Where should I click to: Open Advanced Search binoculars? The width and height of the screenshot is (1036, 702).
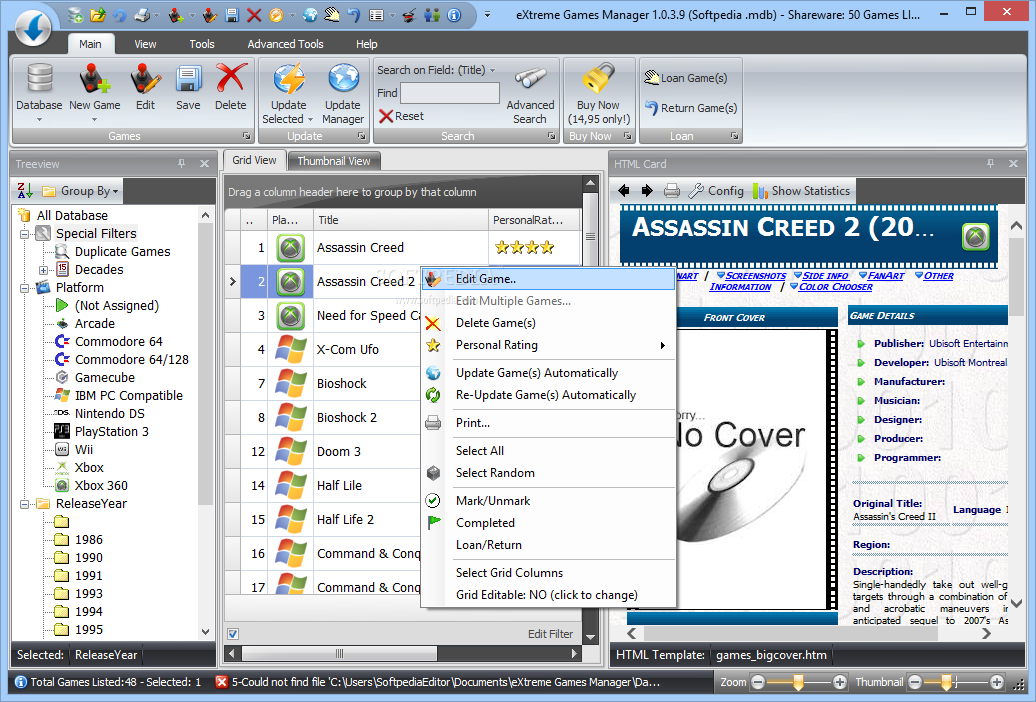tap(530, 95)
